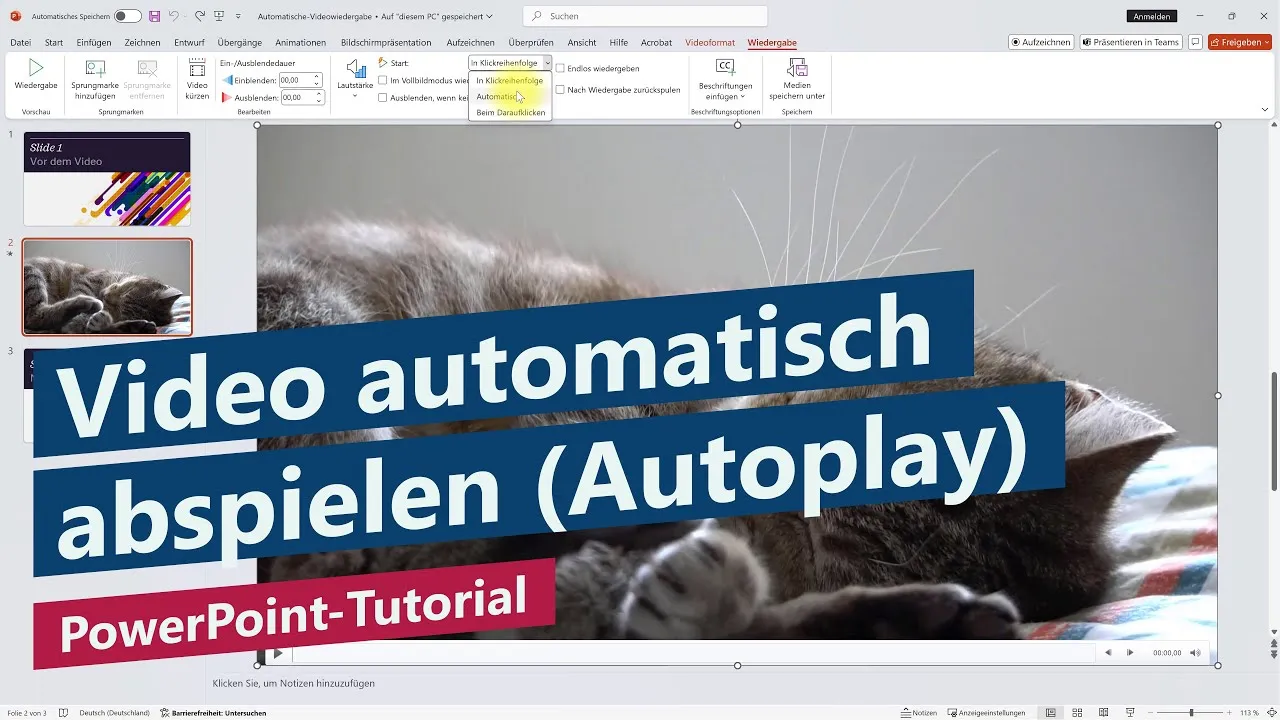The height and width of the screenshot is (720, 1280).
Task: Select the Wiedergabe (play) preview icon
Action: [x=36, y=70]
